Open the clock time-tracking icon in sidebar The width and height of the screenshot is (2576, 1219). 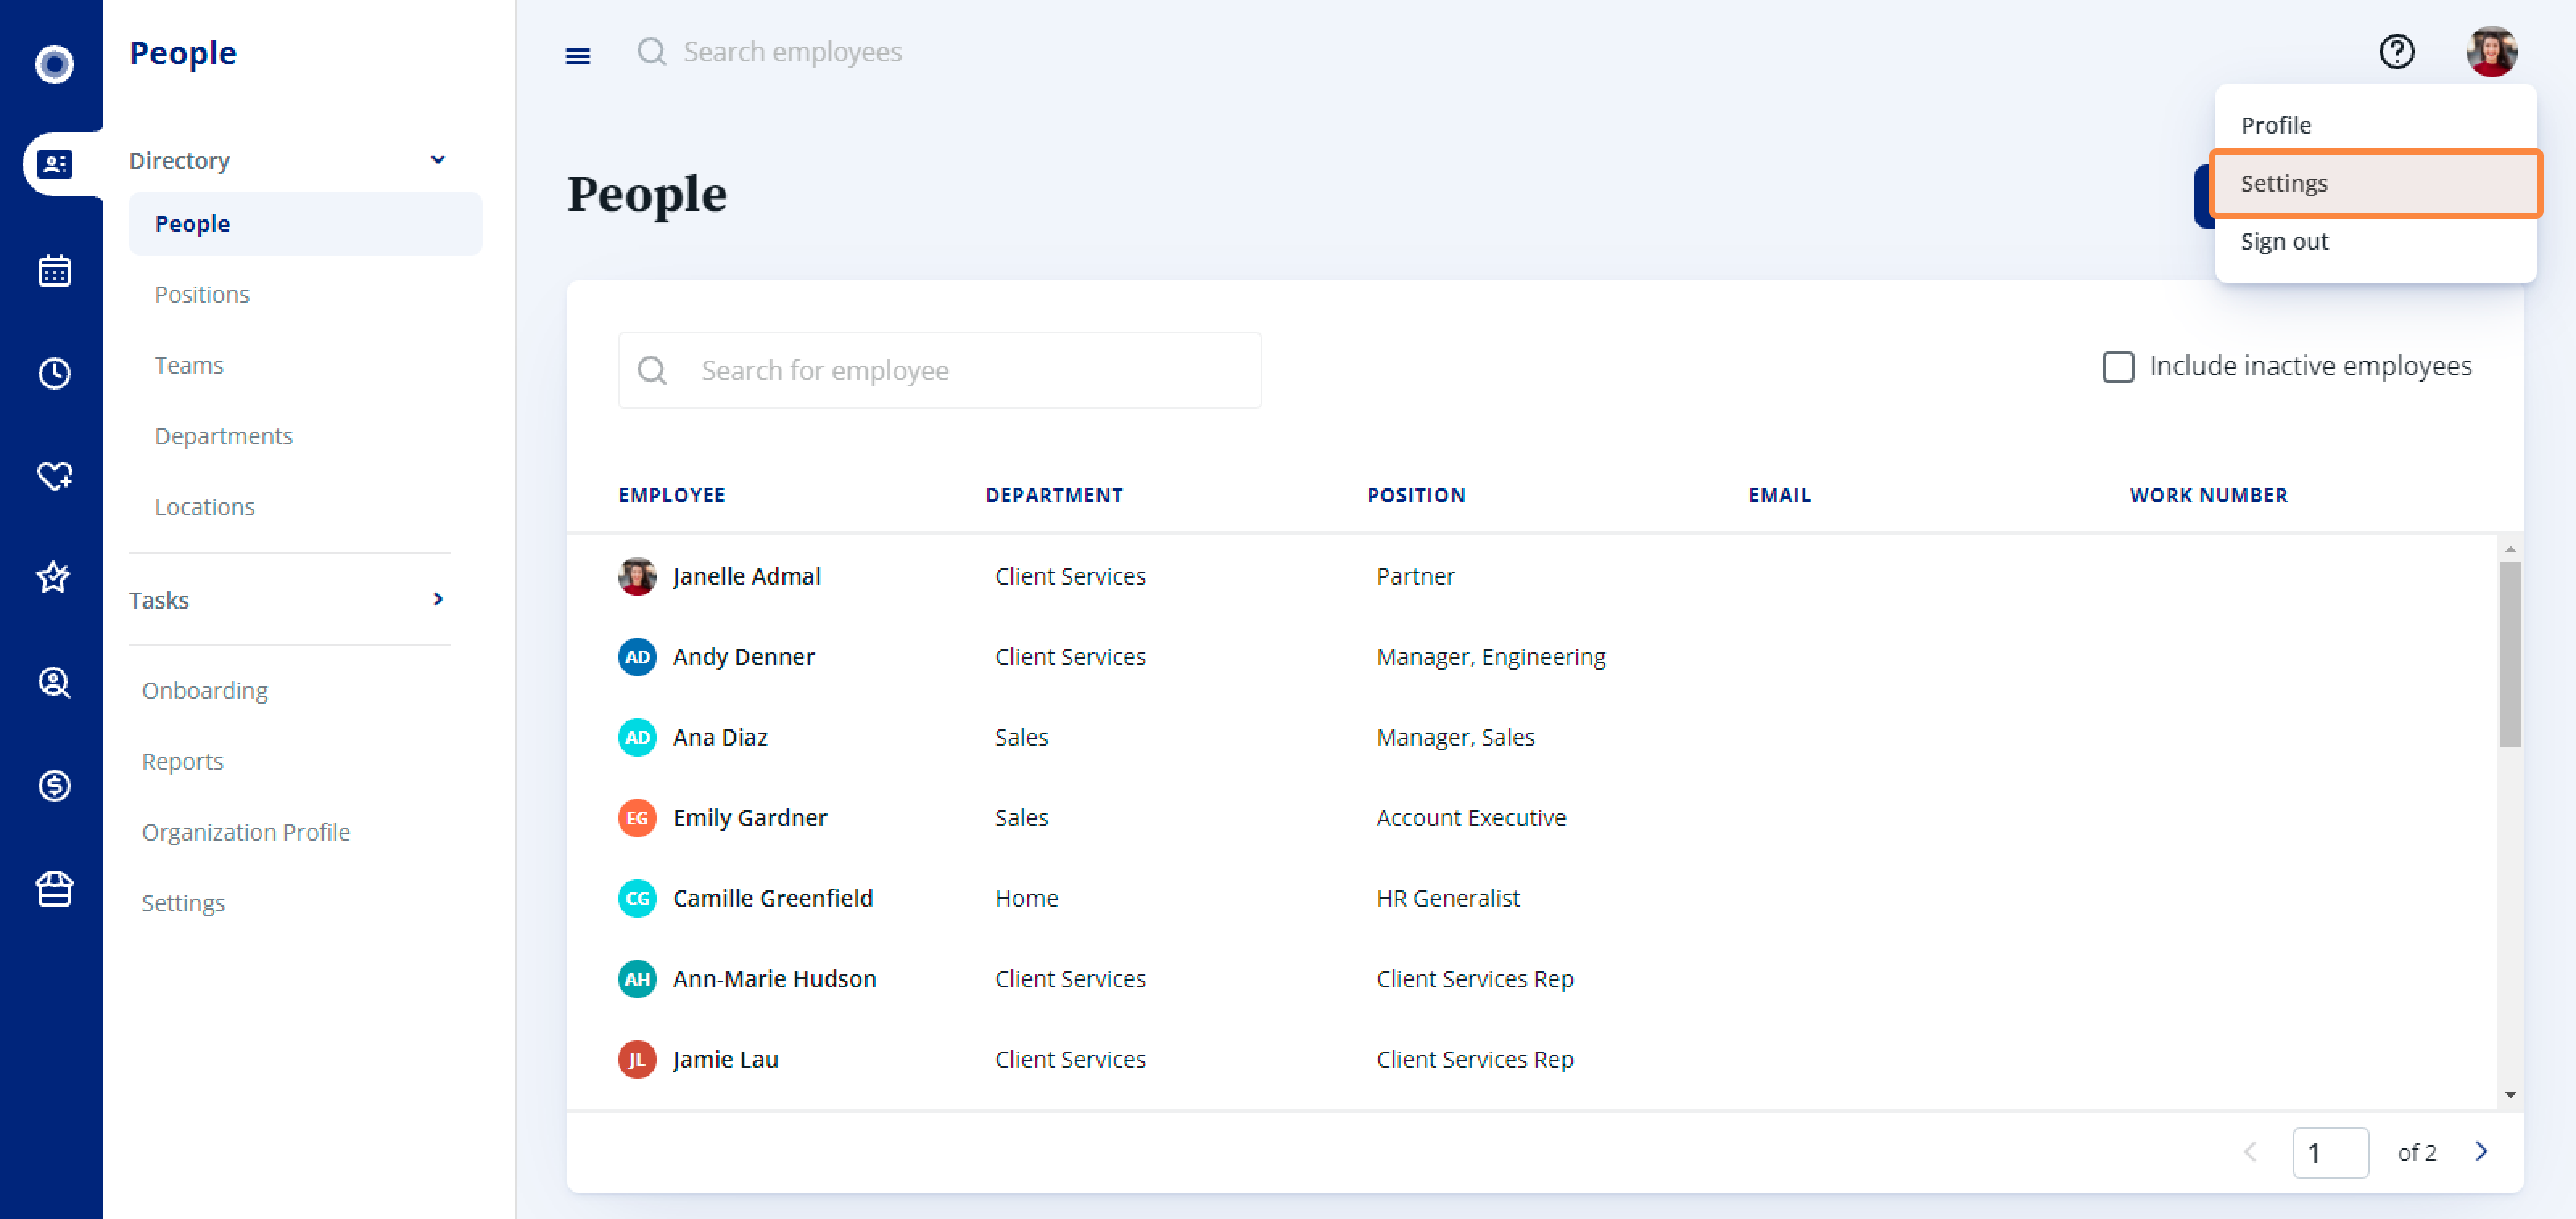pyautogui.click(x=54, y=373)
